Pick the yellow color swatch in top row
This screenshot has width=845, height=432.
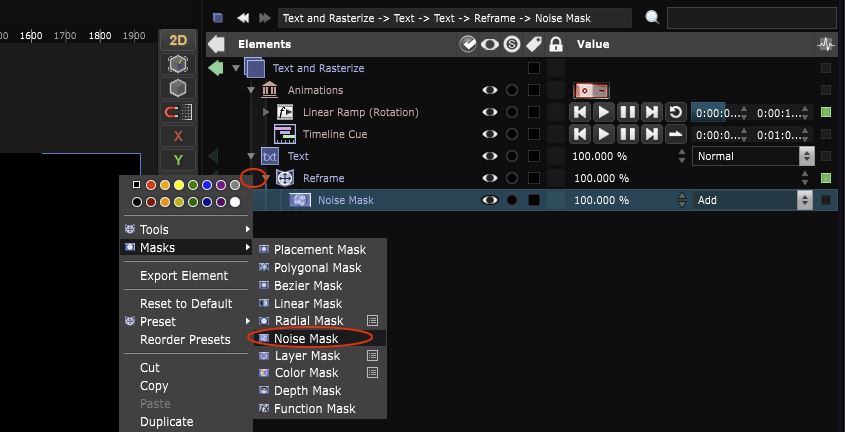[179, 185]
